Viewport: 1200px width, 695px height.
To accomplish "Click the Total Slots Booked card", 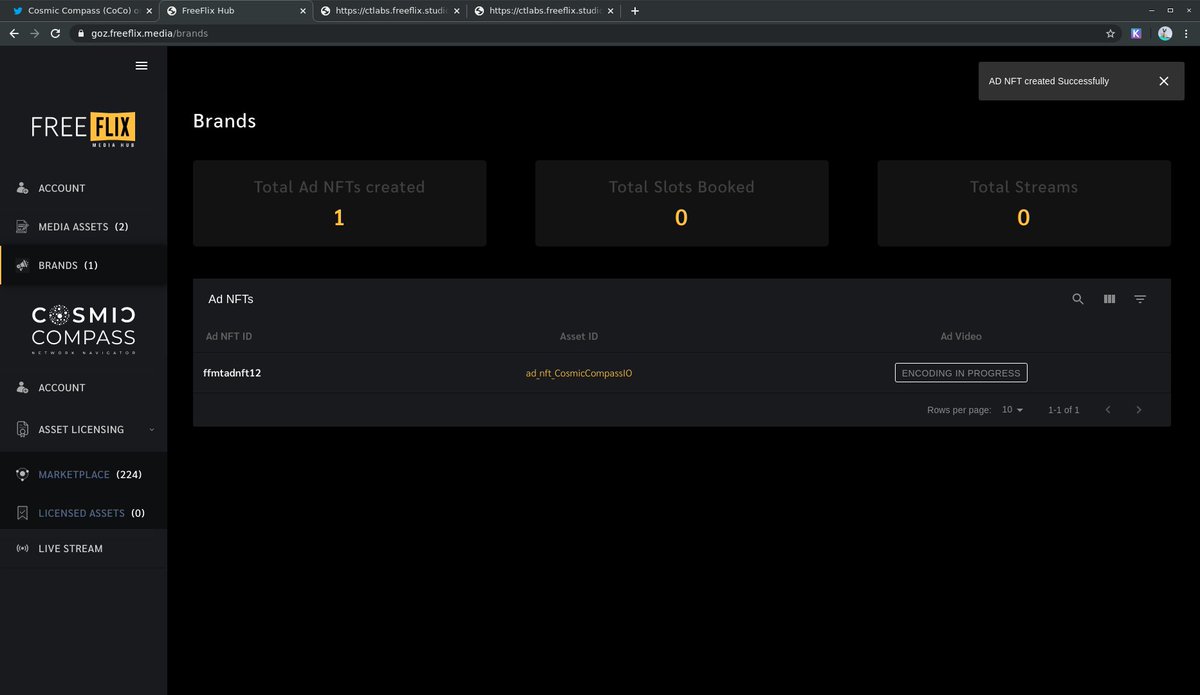I will click(x=682, y=203).
